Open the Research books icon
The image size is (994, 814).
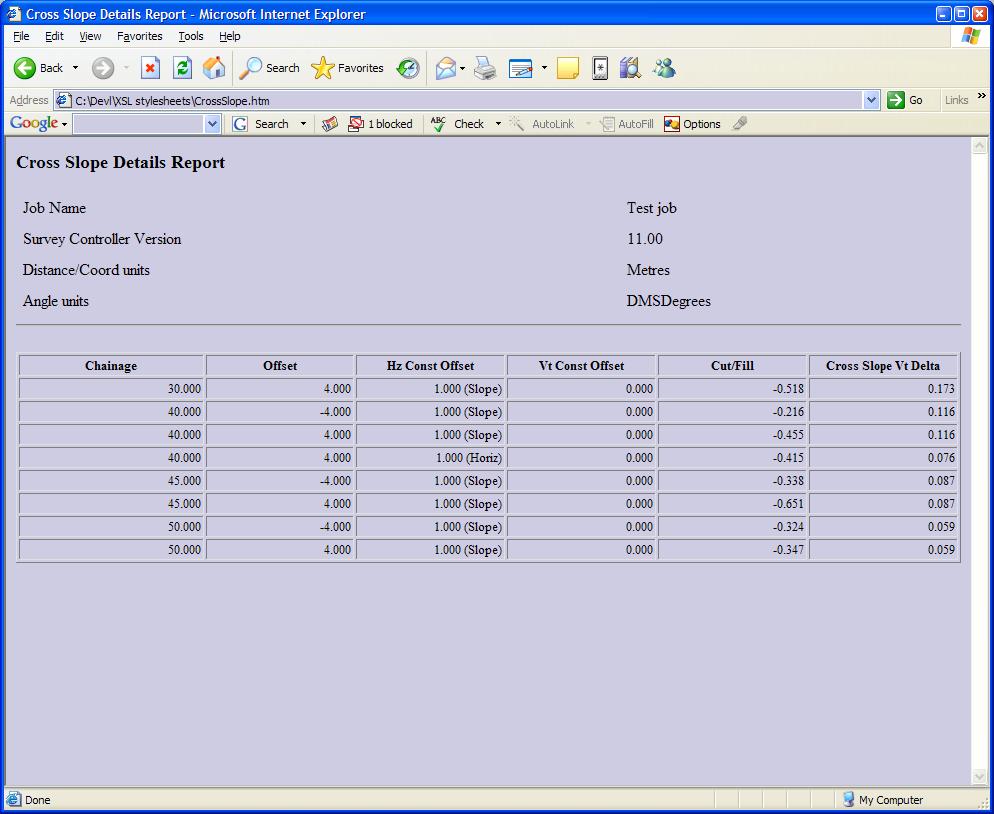(x=629, y=68)
